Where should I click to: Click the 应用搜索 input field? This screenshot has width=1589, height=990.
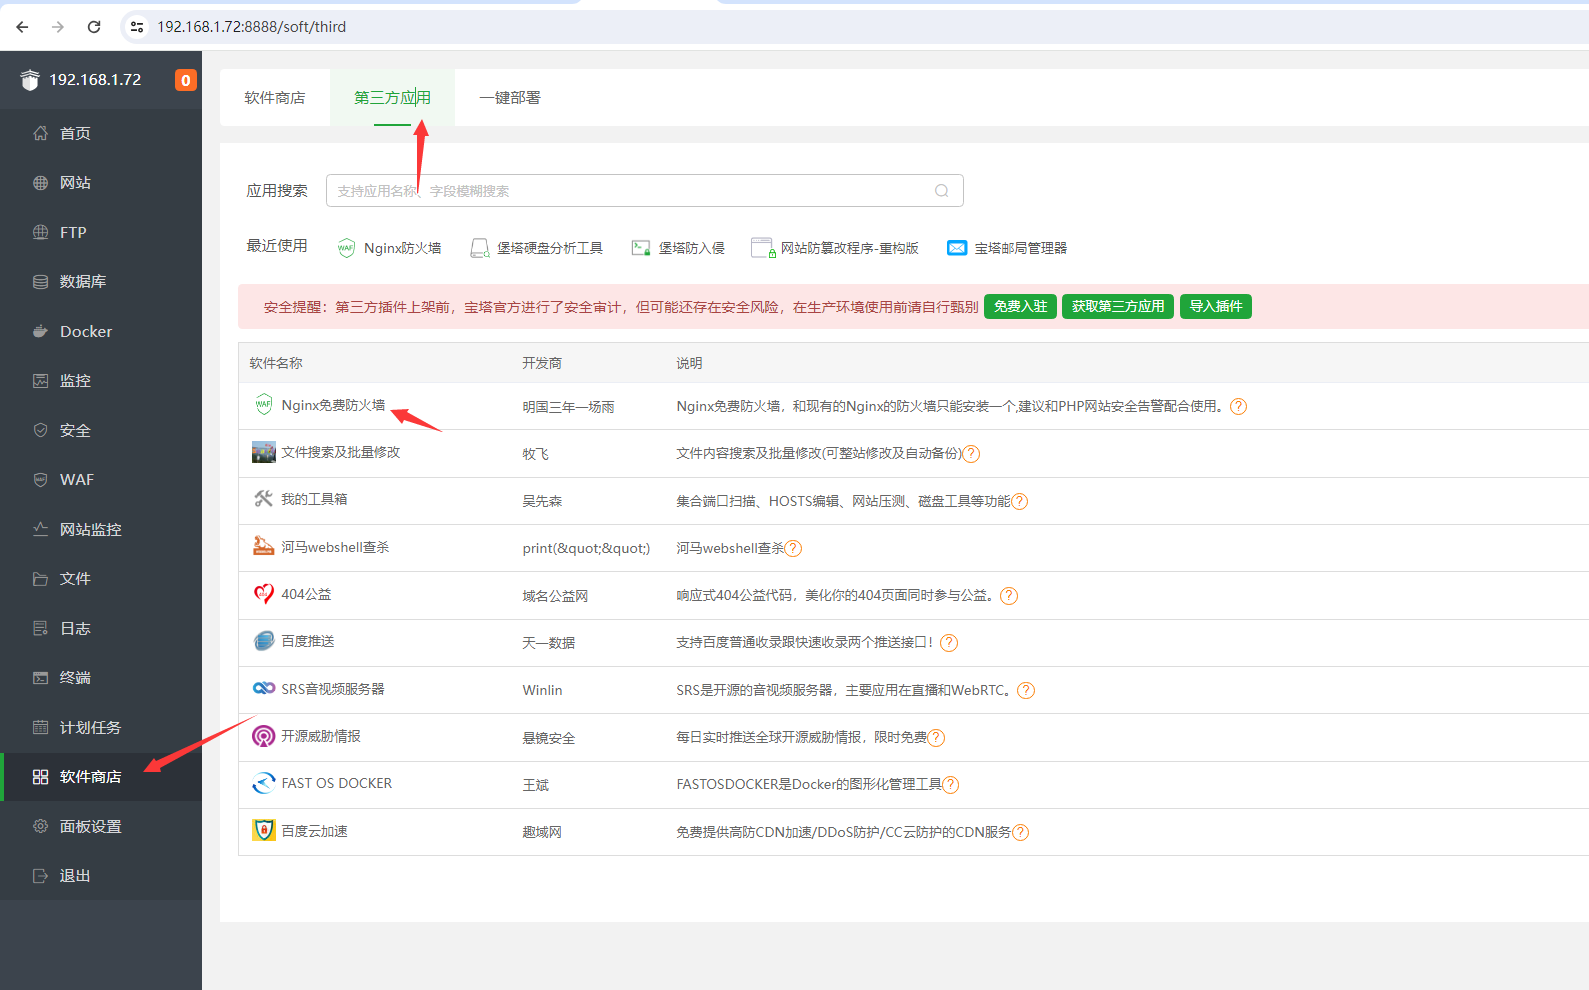[645, 191]
